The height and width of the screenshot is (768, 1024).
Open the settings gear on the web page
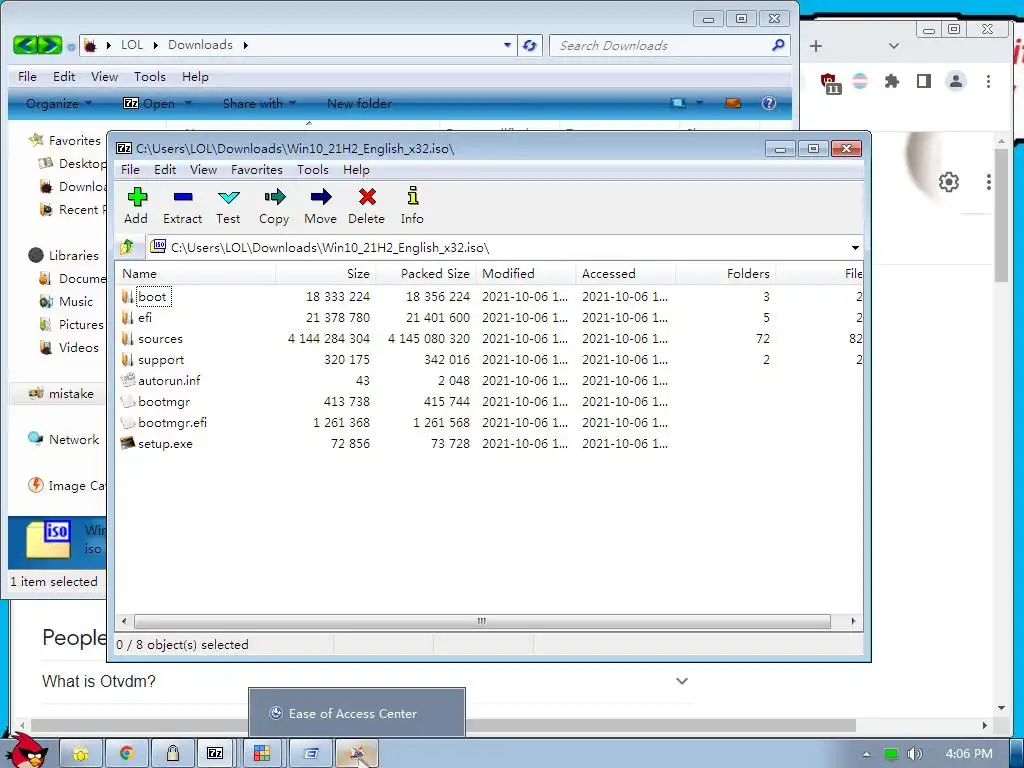948,182
